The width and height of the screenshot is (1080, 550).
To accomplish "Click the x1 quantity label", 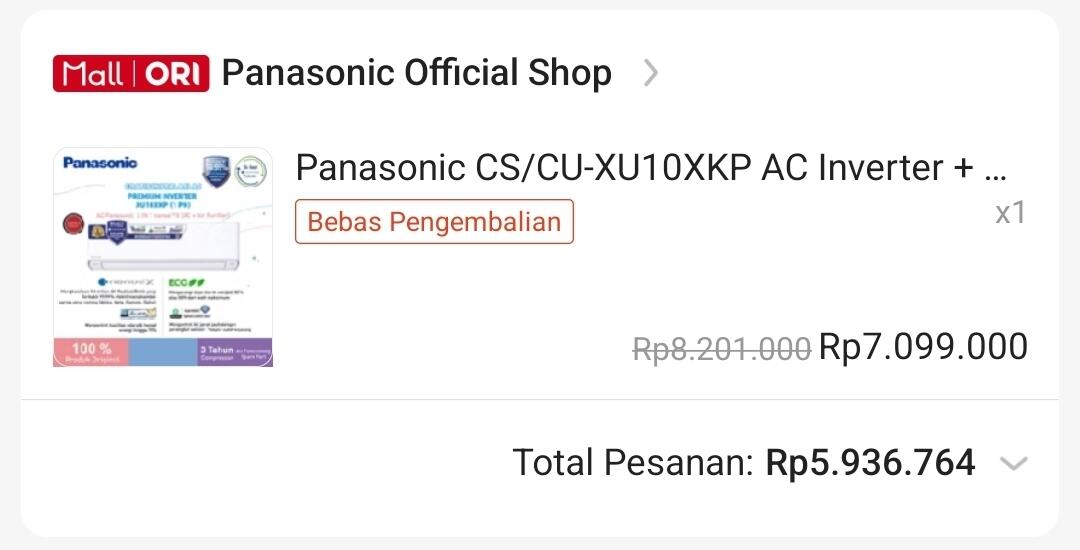I will coord(1010,212).
